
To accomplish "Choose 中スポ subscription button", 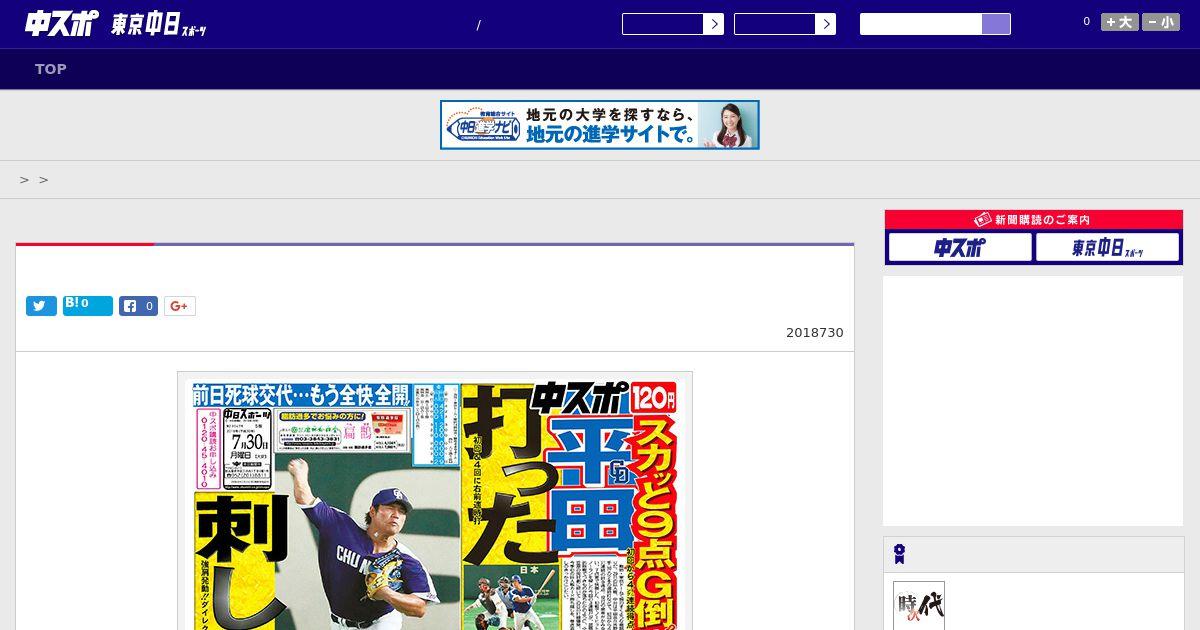I will (x=960, y=247).
